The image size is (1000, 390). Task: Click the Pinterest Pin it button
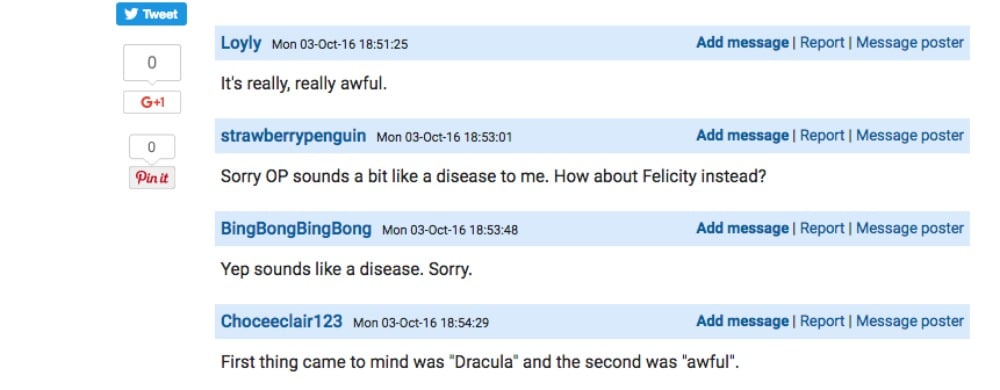tap(152, 178)
